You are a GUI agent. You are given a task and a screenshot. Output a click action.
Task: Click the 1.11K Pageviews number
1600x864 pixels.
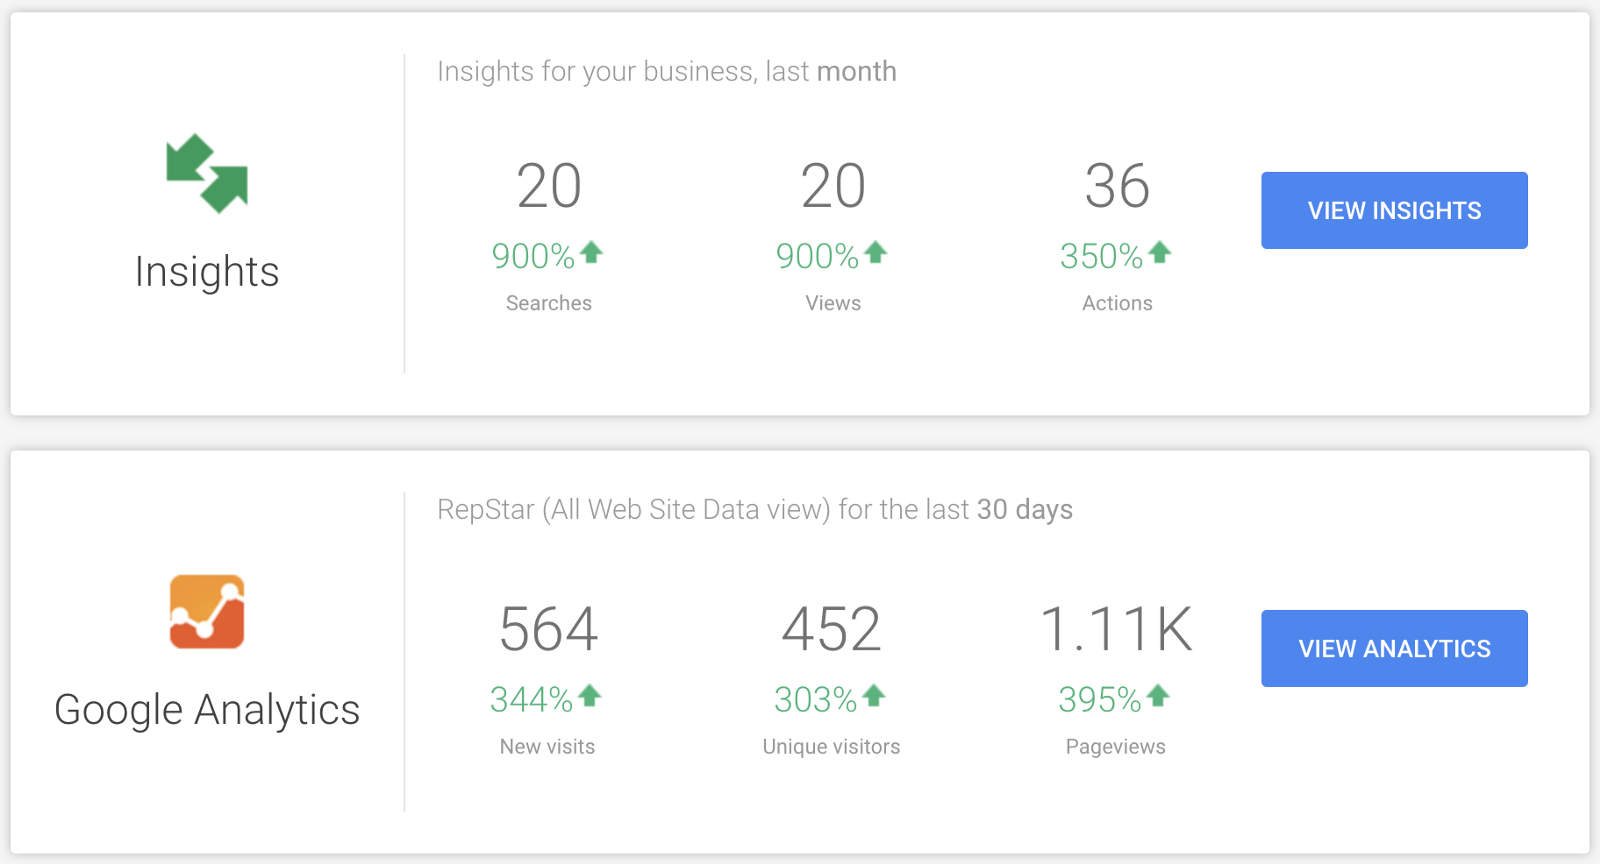(x=1116, y=629)
